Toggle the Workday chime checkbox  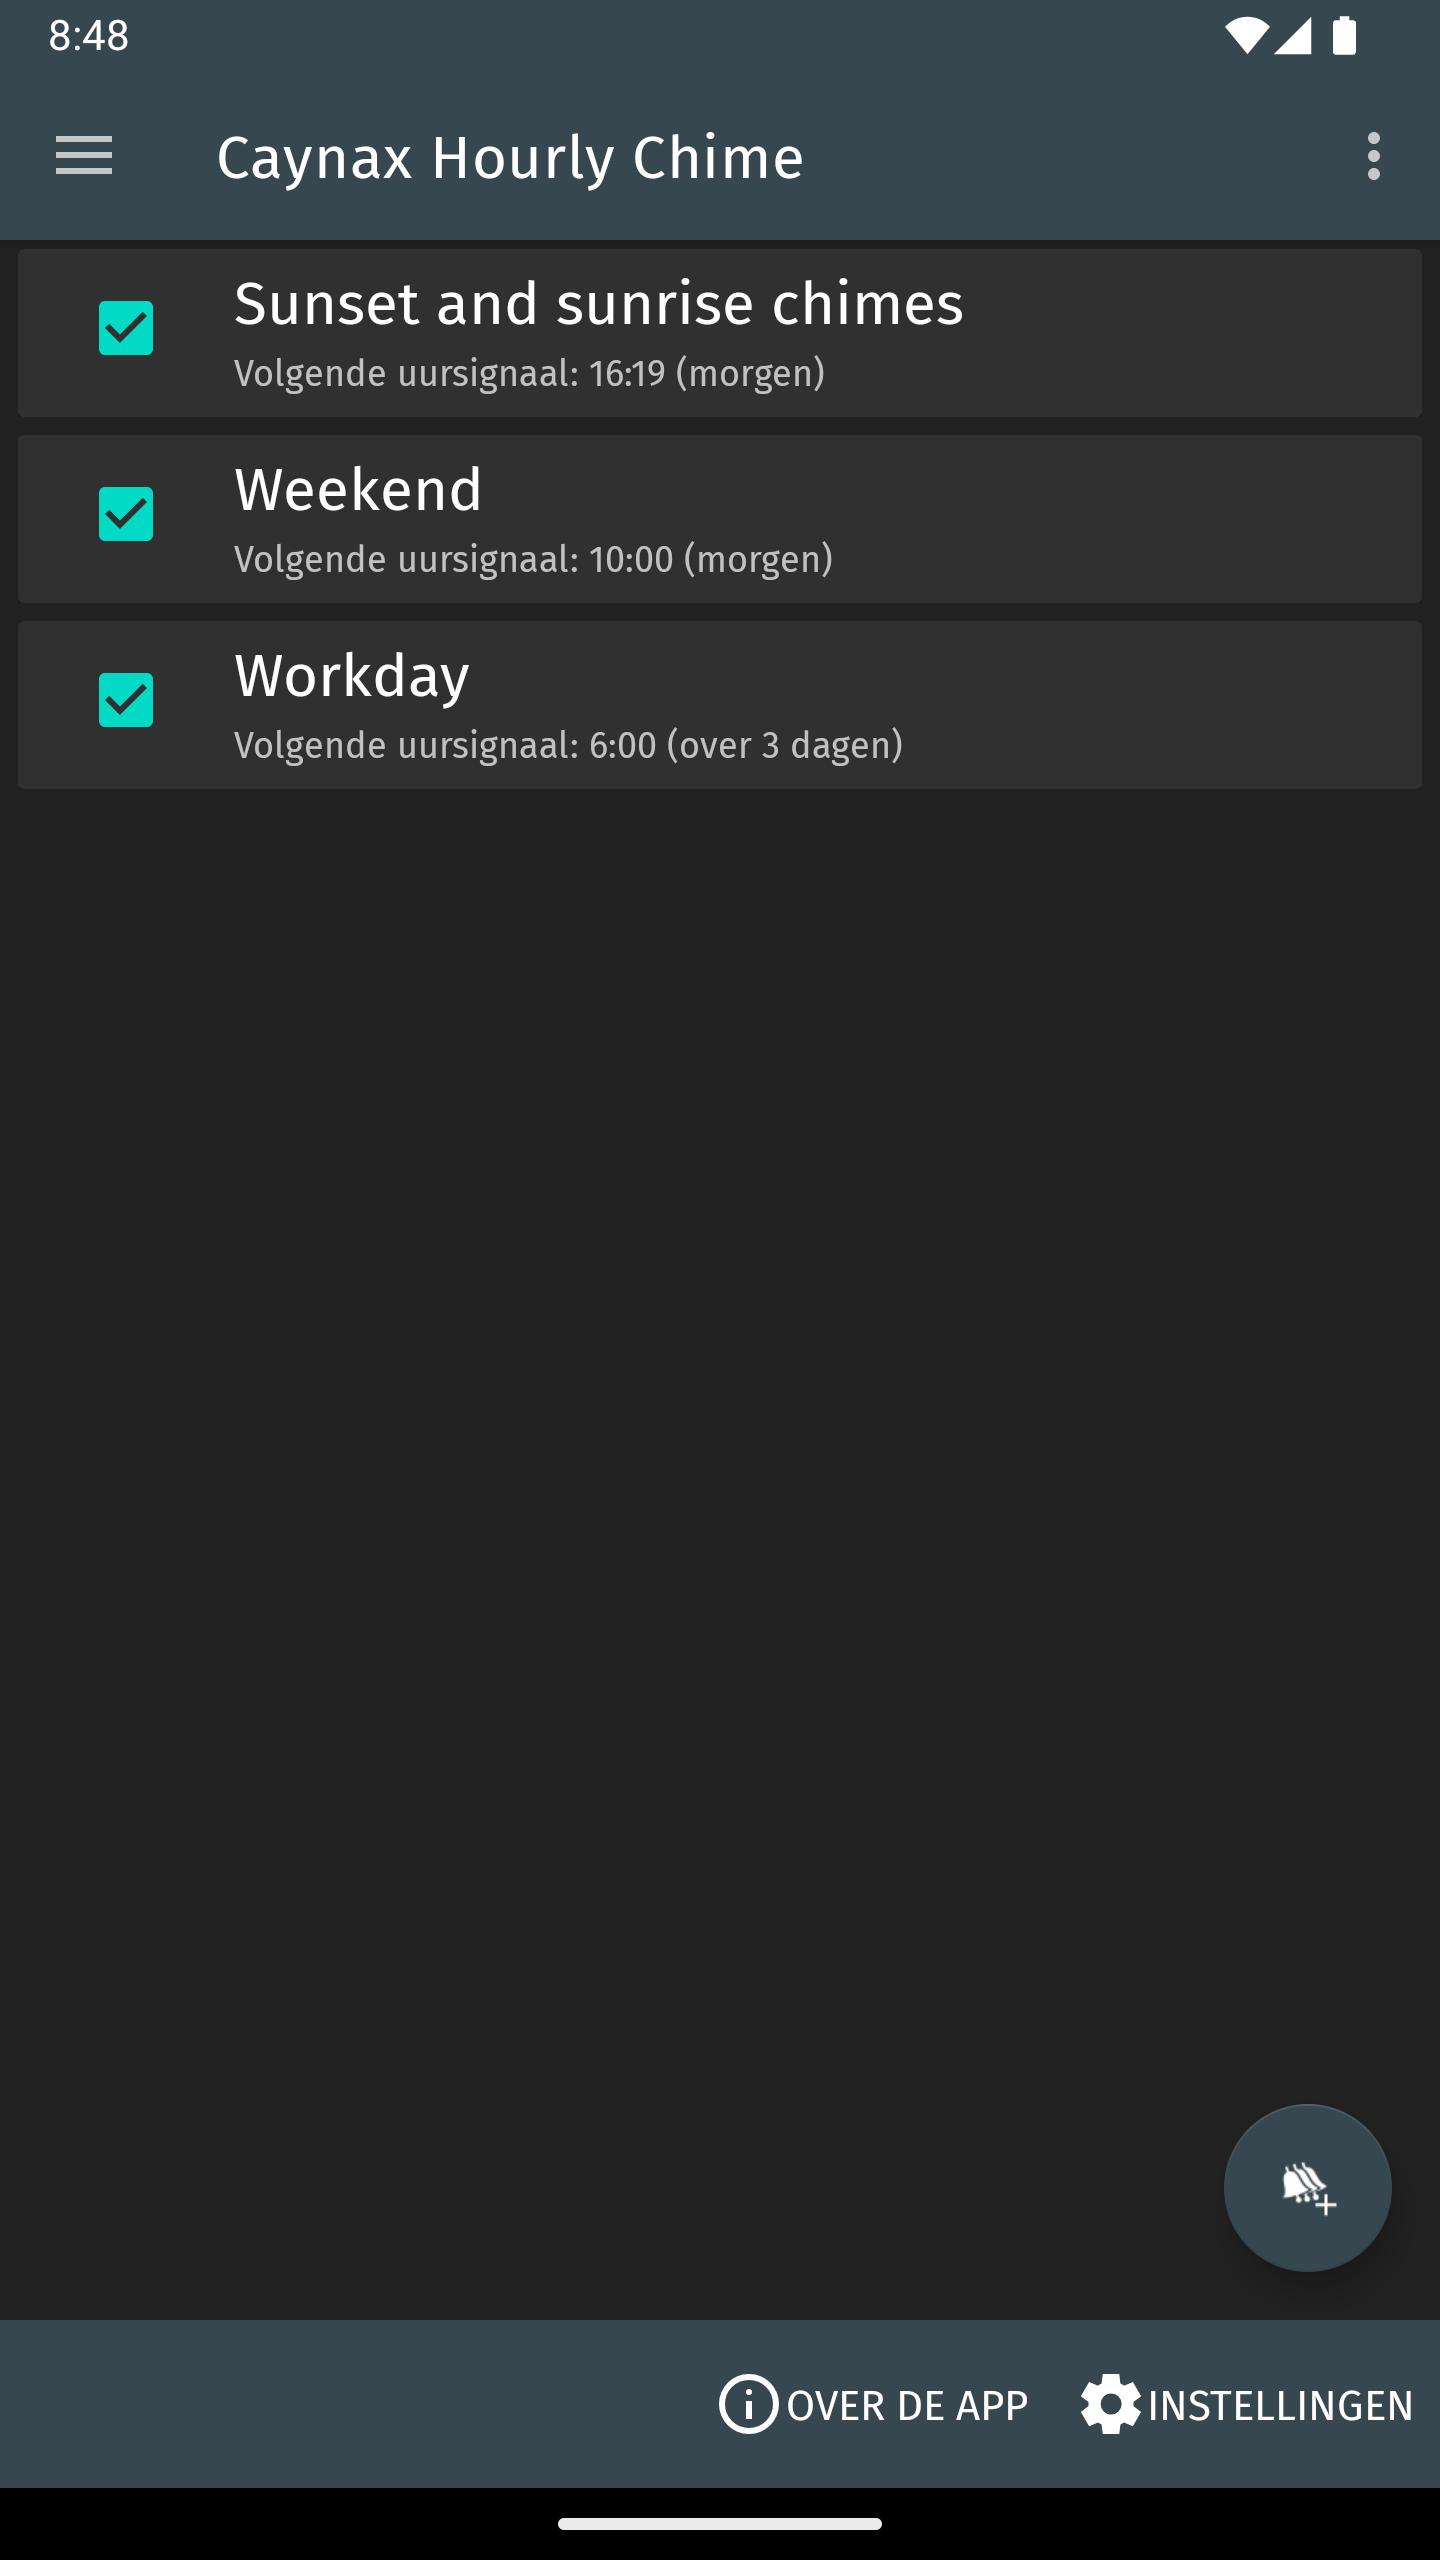pyautogui.click(x=126, y=700)
